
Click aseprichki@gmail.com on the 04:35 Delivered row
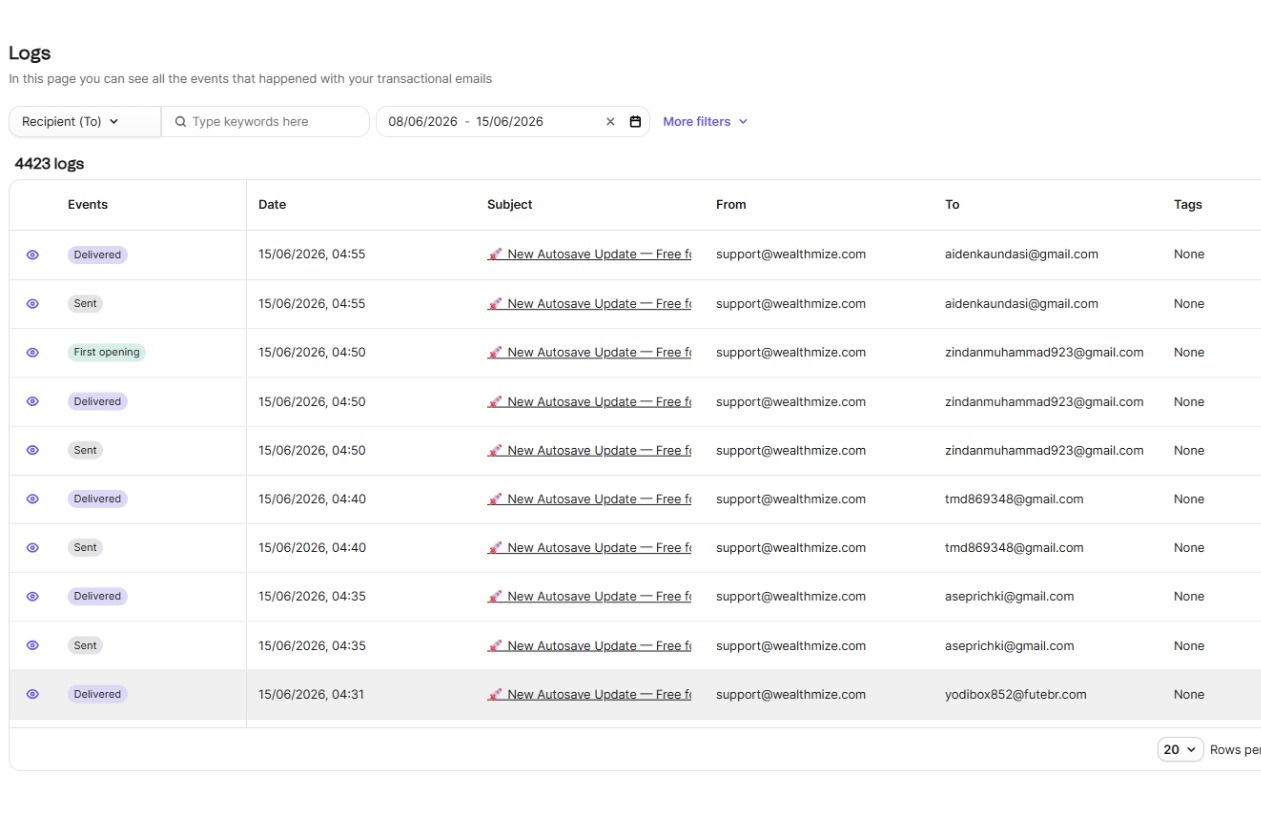tap(1009, 596)
